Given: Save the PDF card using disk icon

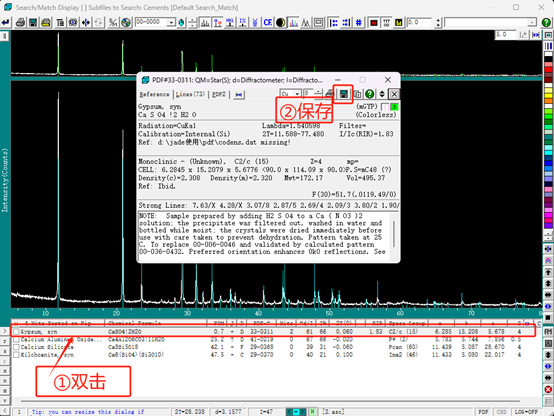Looking at the screenshot, I should pyautogui.click(x=343, y=94).
